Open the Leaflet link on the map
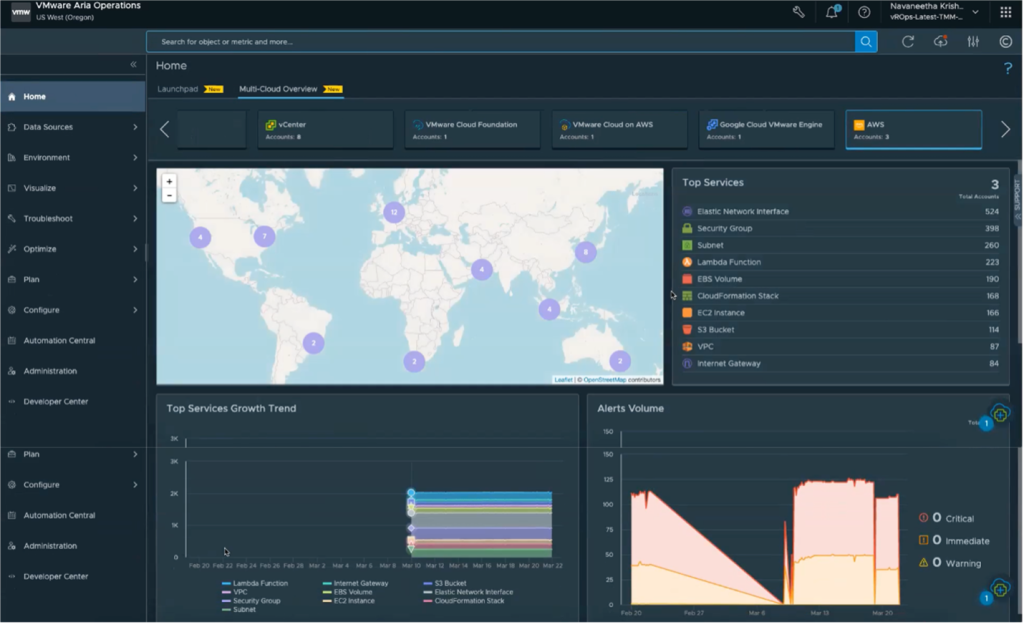Screen dimensions: 1024x627 tap(563, 380)
